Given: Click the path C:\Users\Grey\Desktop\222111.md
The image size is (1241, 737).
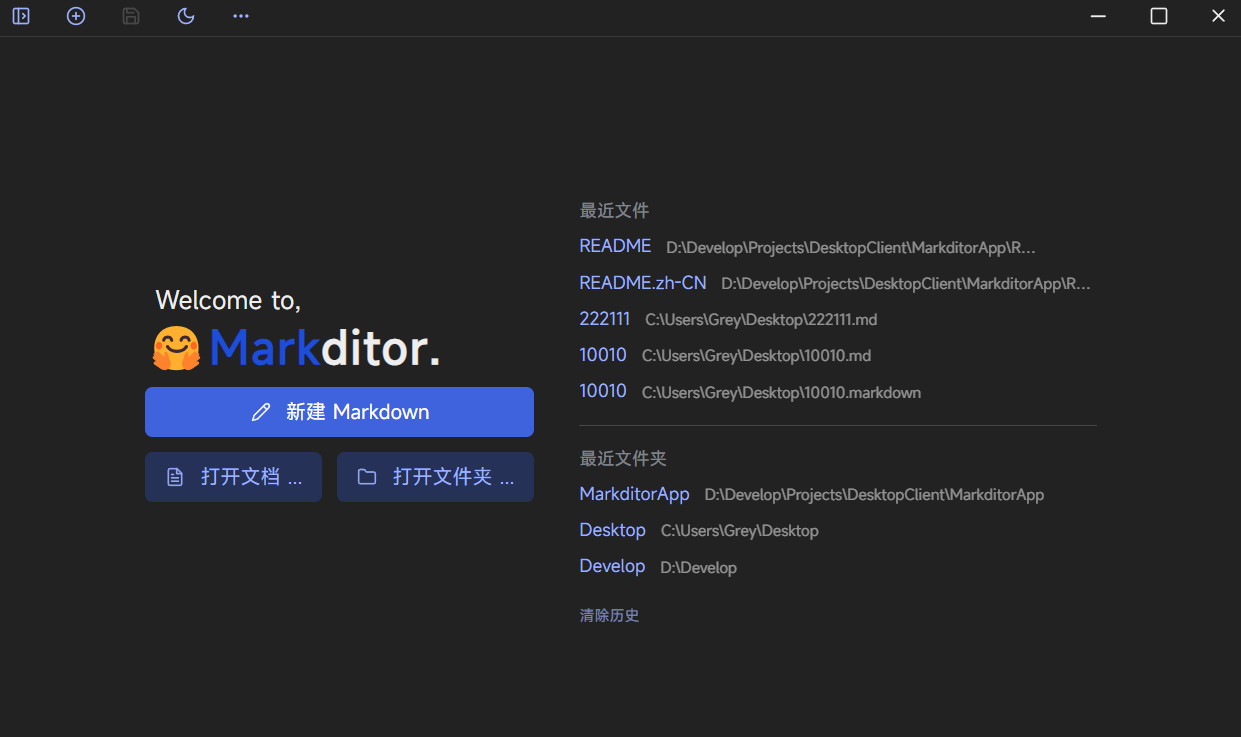Looking at the screenshot, I should pyautogui.click(x=761, y=320).
